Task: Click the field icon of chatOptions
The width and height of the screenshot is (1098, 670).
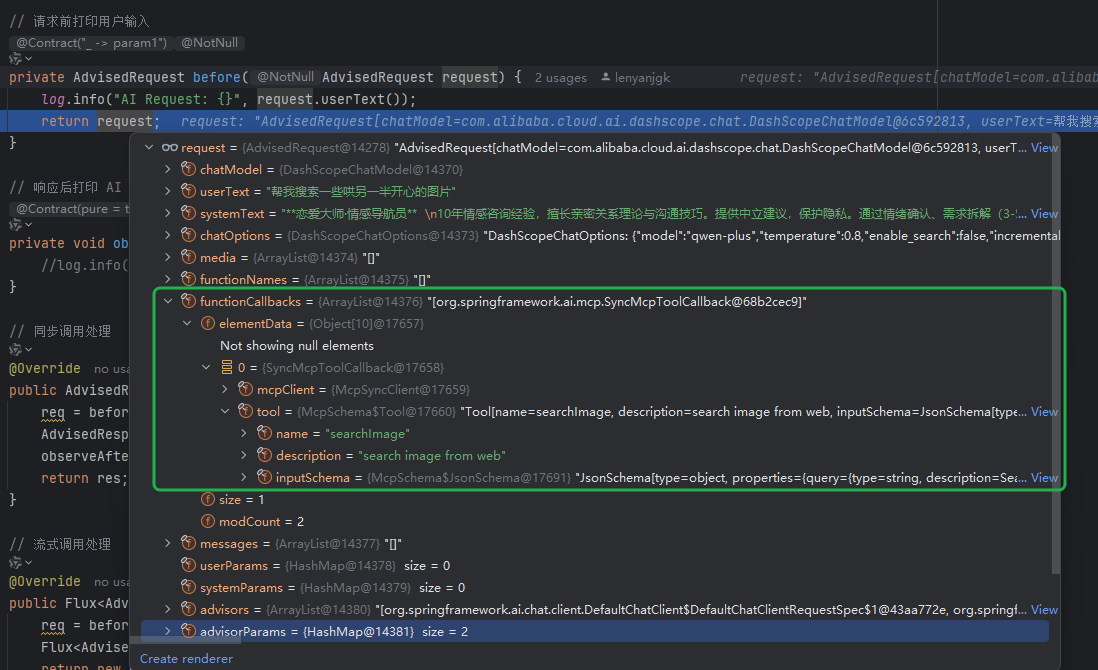Action: coord(188,235)
